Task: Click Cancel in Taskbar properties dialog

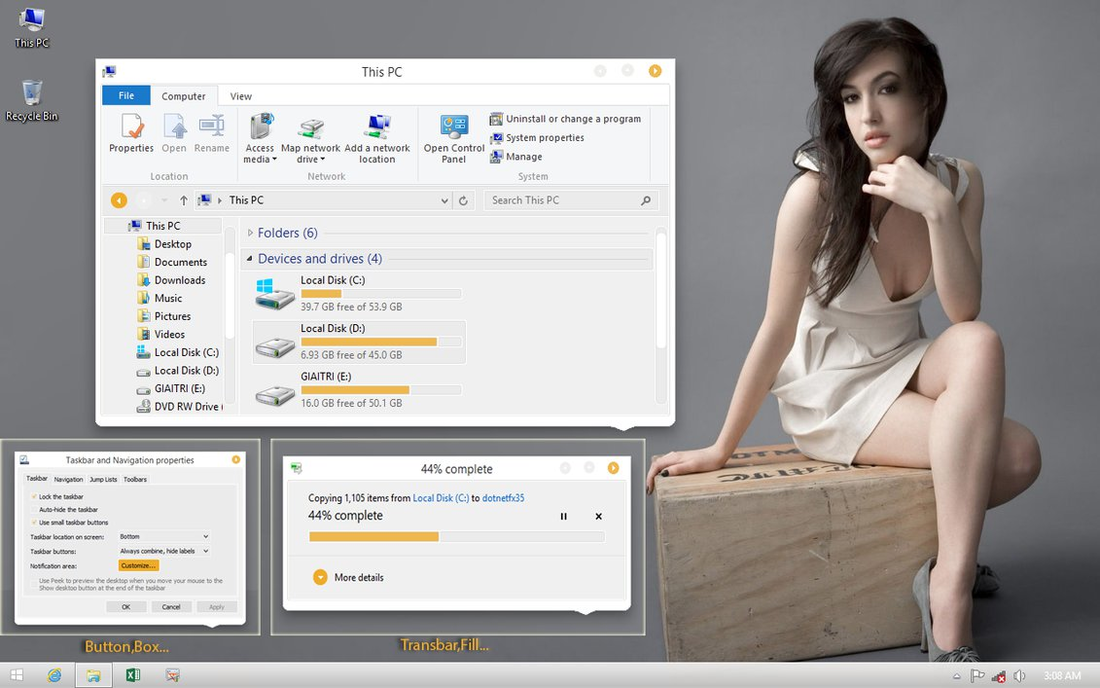Action: point(171,607)
